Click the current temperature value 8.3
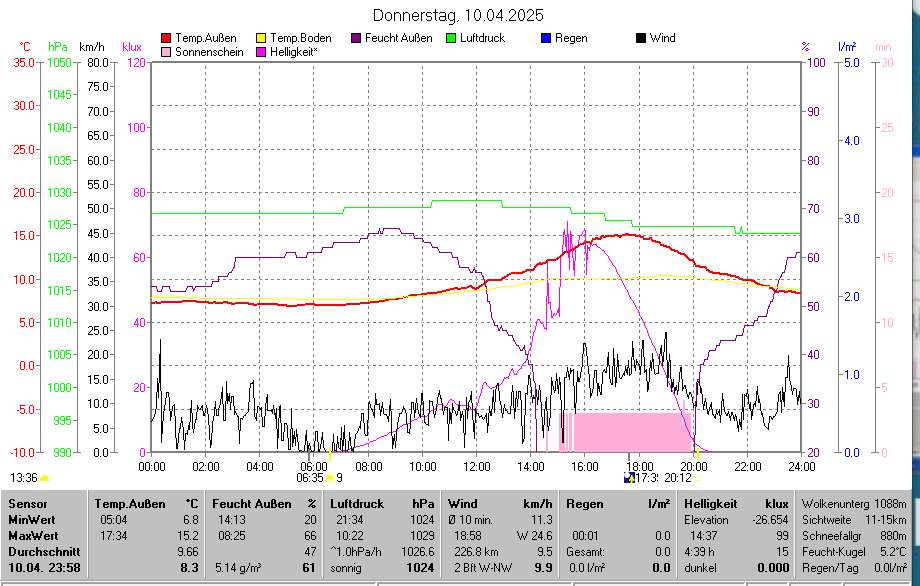 tap(190, 568)
